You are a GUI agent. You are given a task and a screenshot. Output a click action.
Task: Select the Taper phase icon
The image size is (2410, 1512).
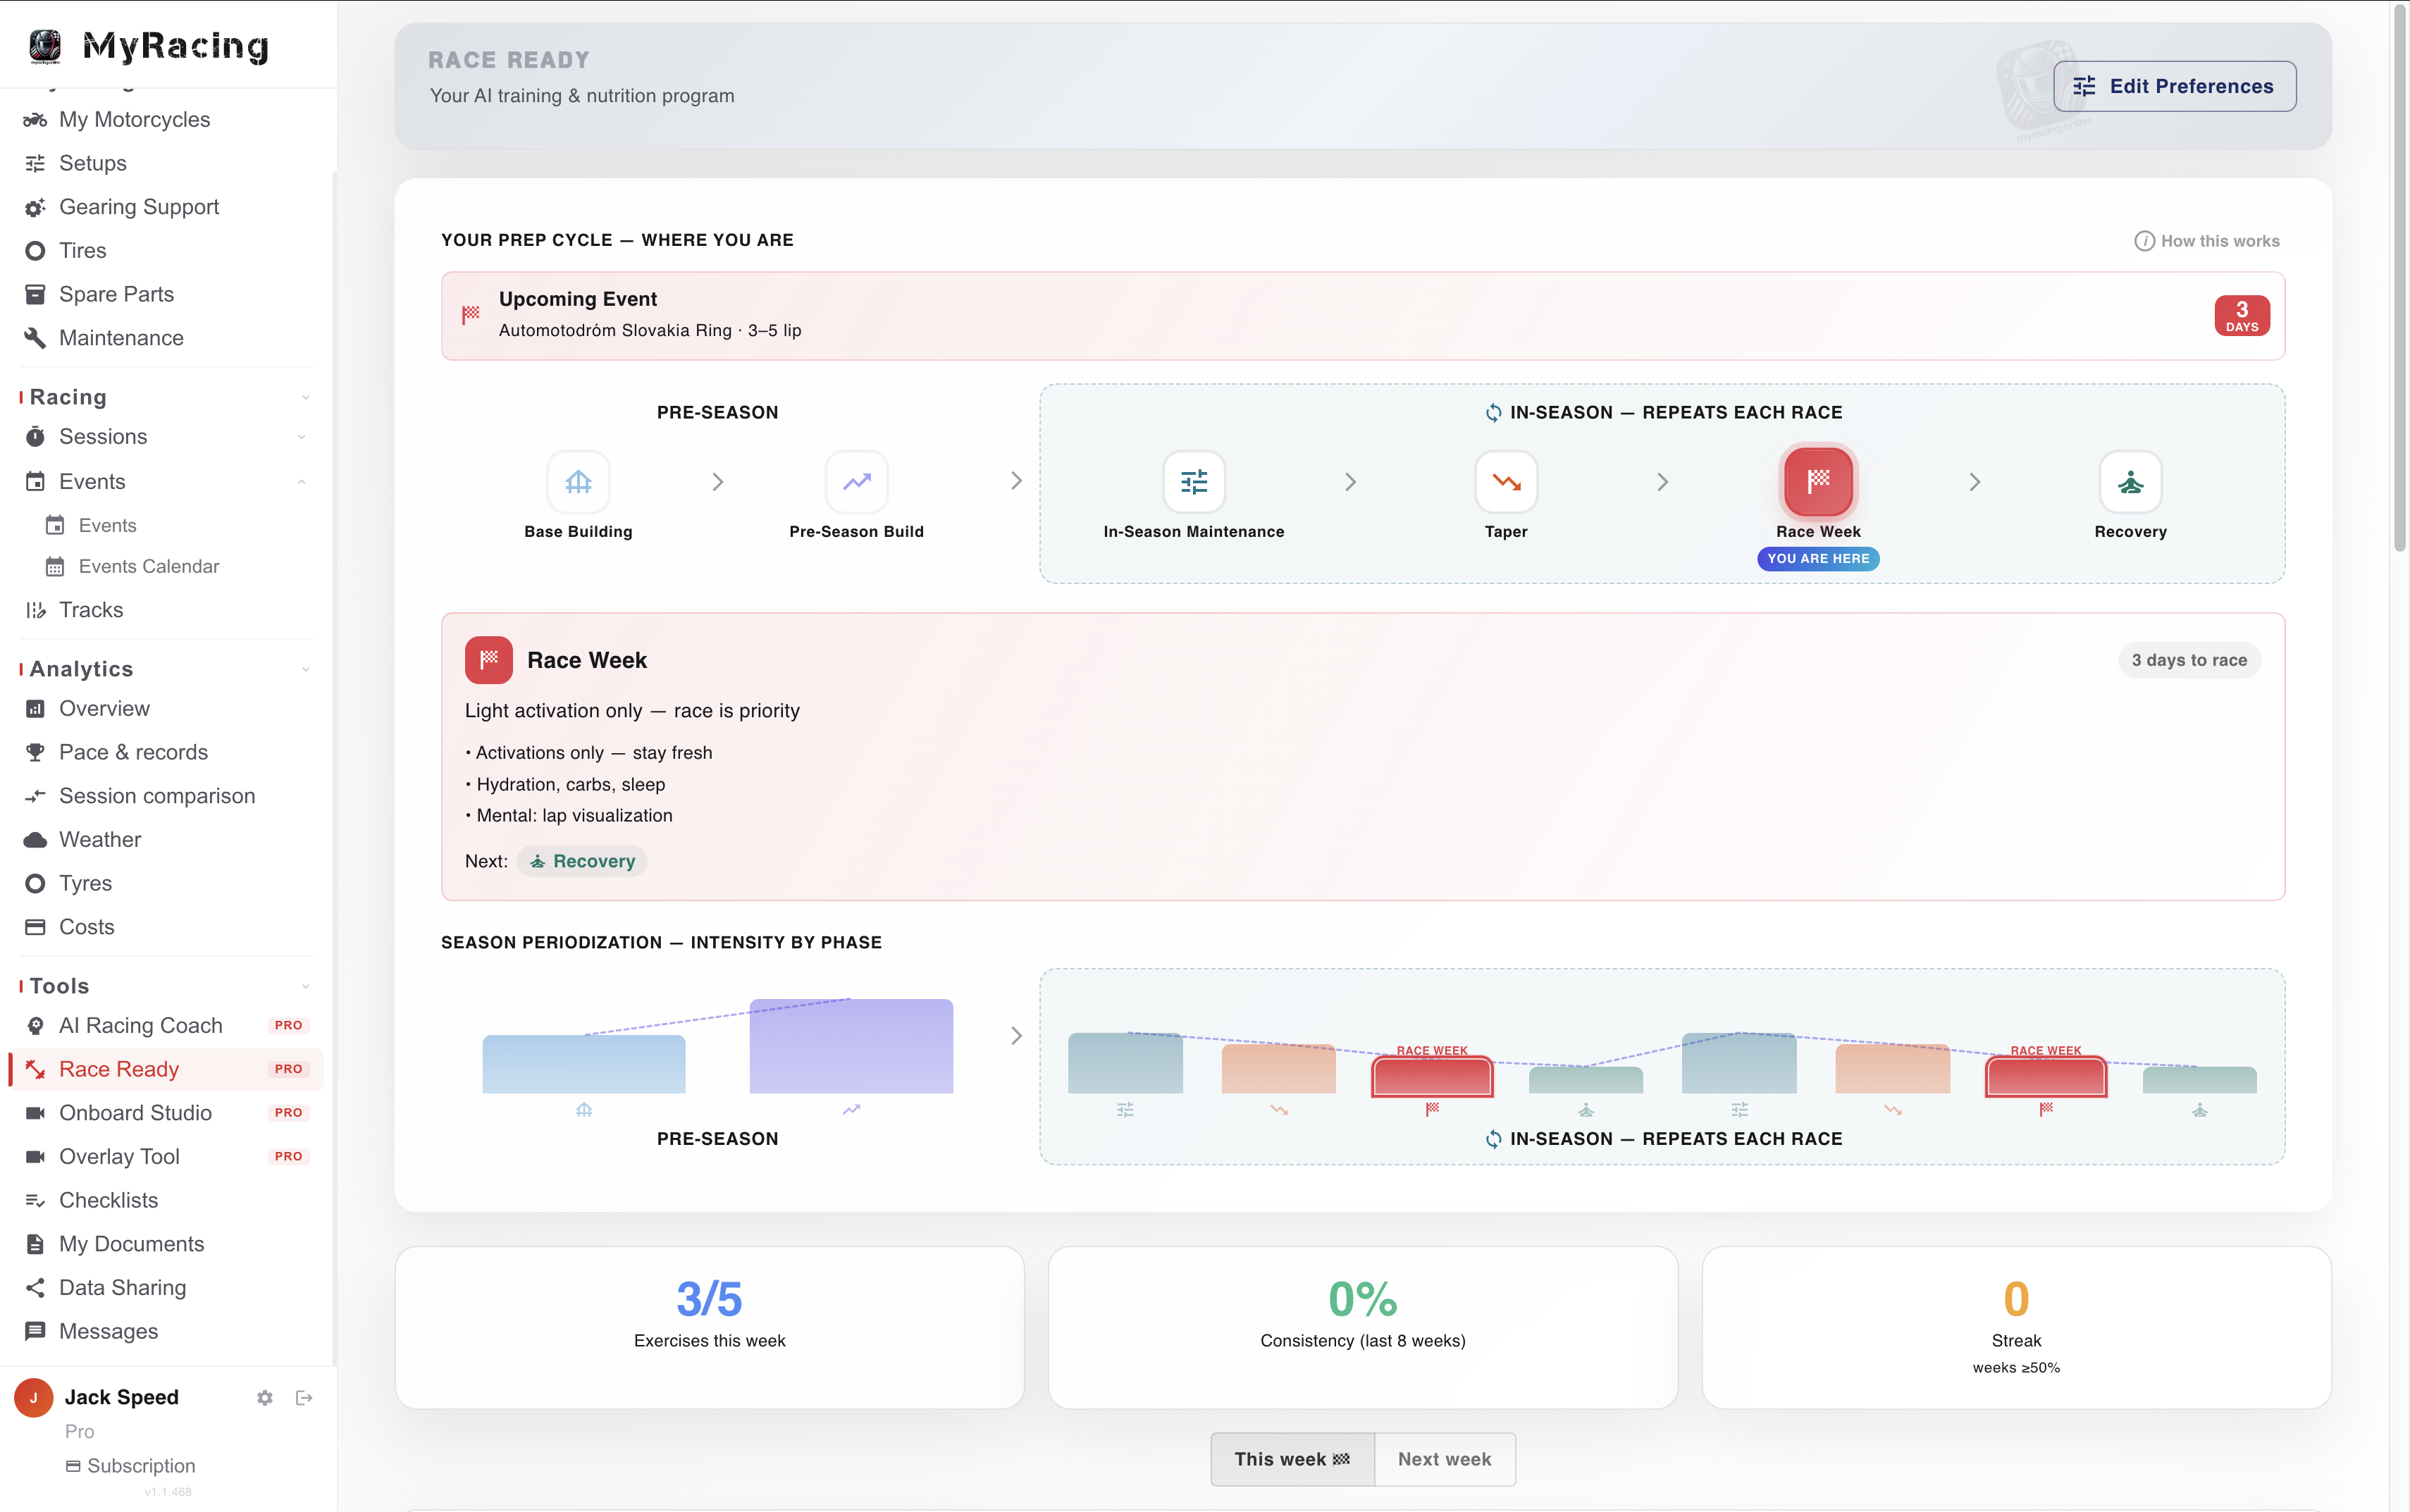pyautogui.click(x=1506, y=482)
